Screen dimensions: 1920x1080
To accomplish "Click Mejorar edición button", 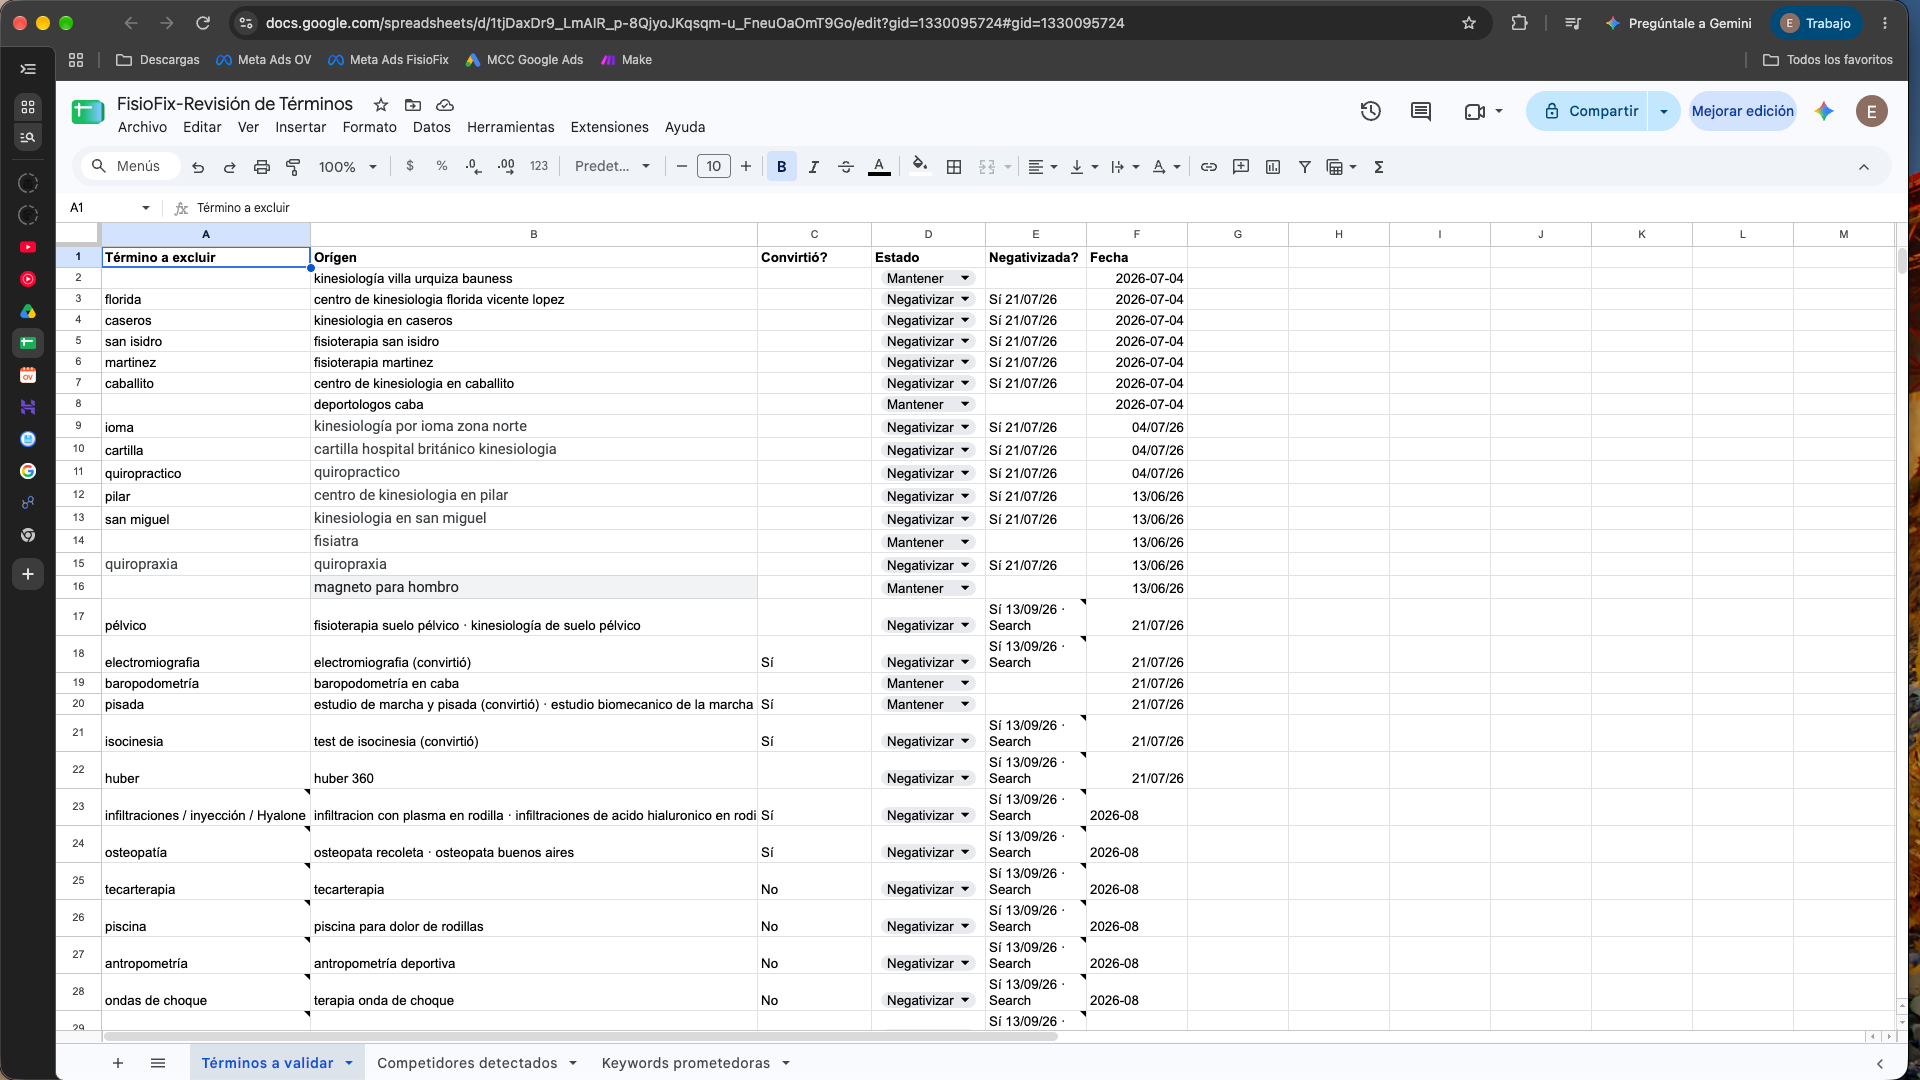I will [x=1742, y=111].
